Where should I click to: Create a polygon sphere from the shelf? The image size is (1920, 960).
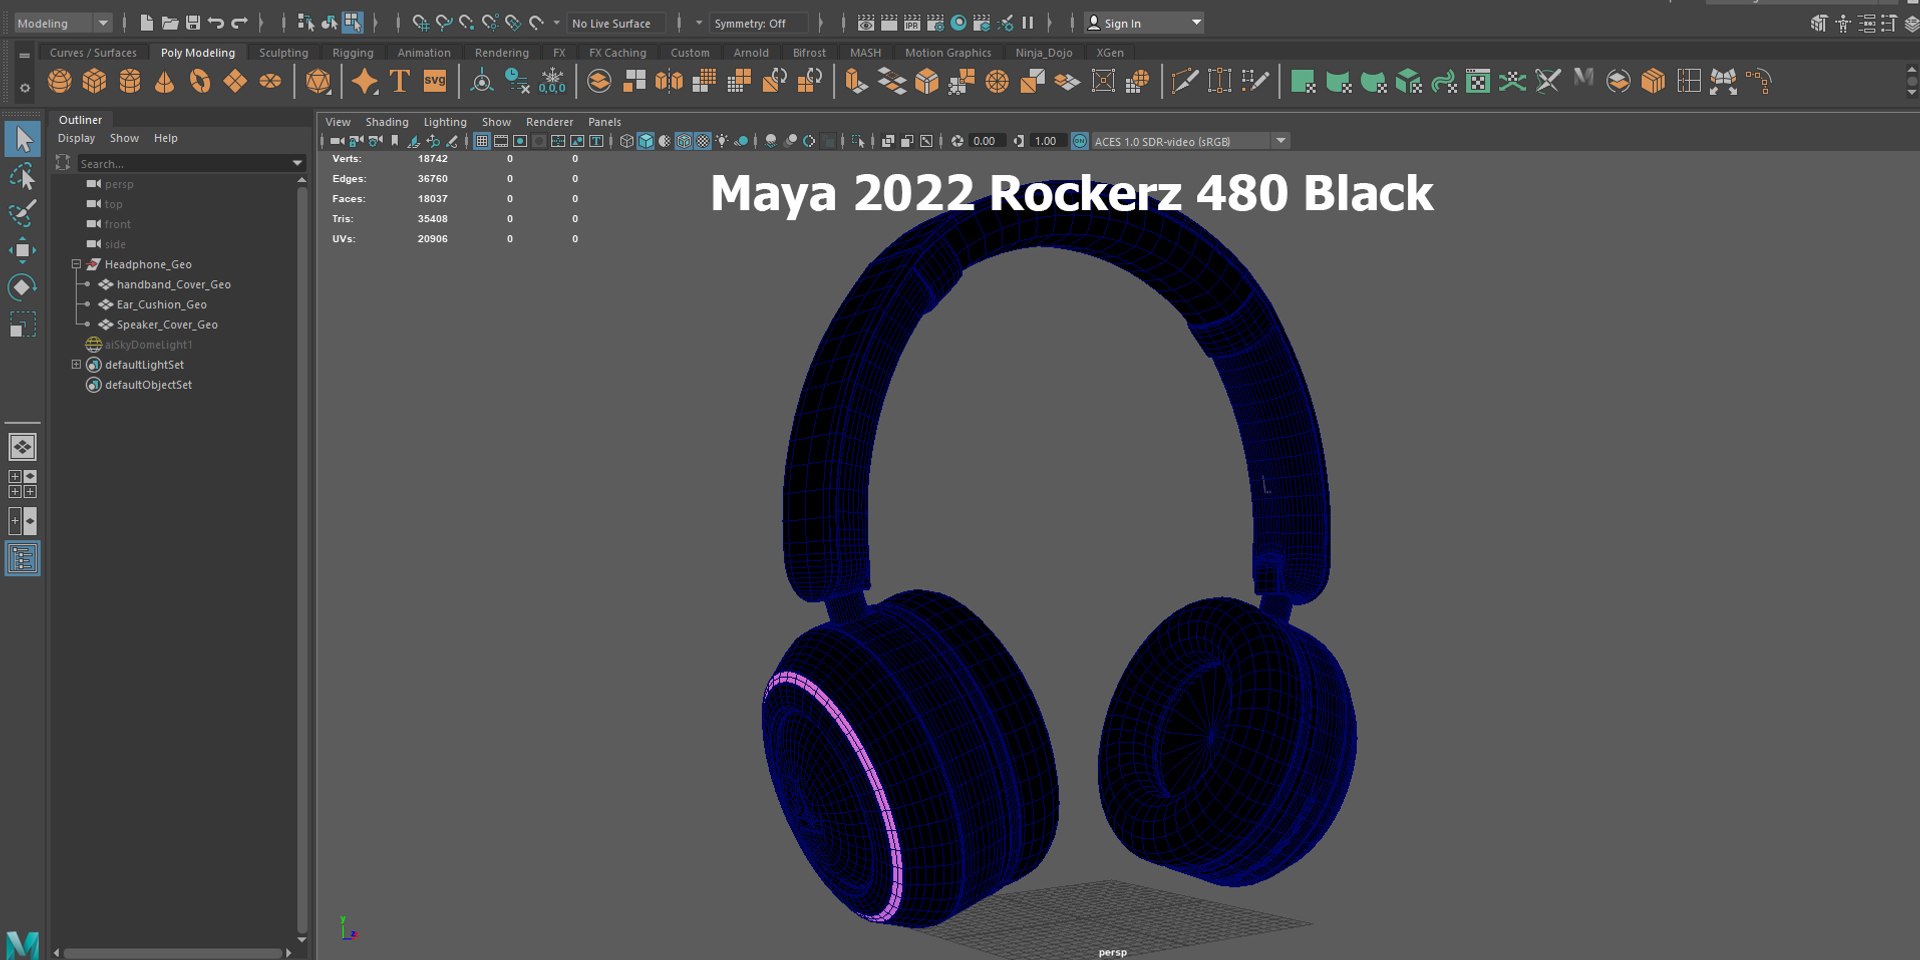click(x=60, y=81)
